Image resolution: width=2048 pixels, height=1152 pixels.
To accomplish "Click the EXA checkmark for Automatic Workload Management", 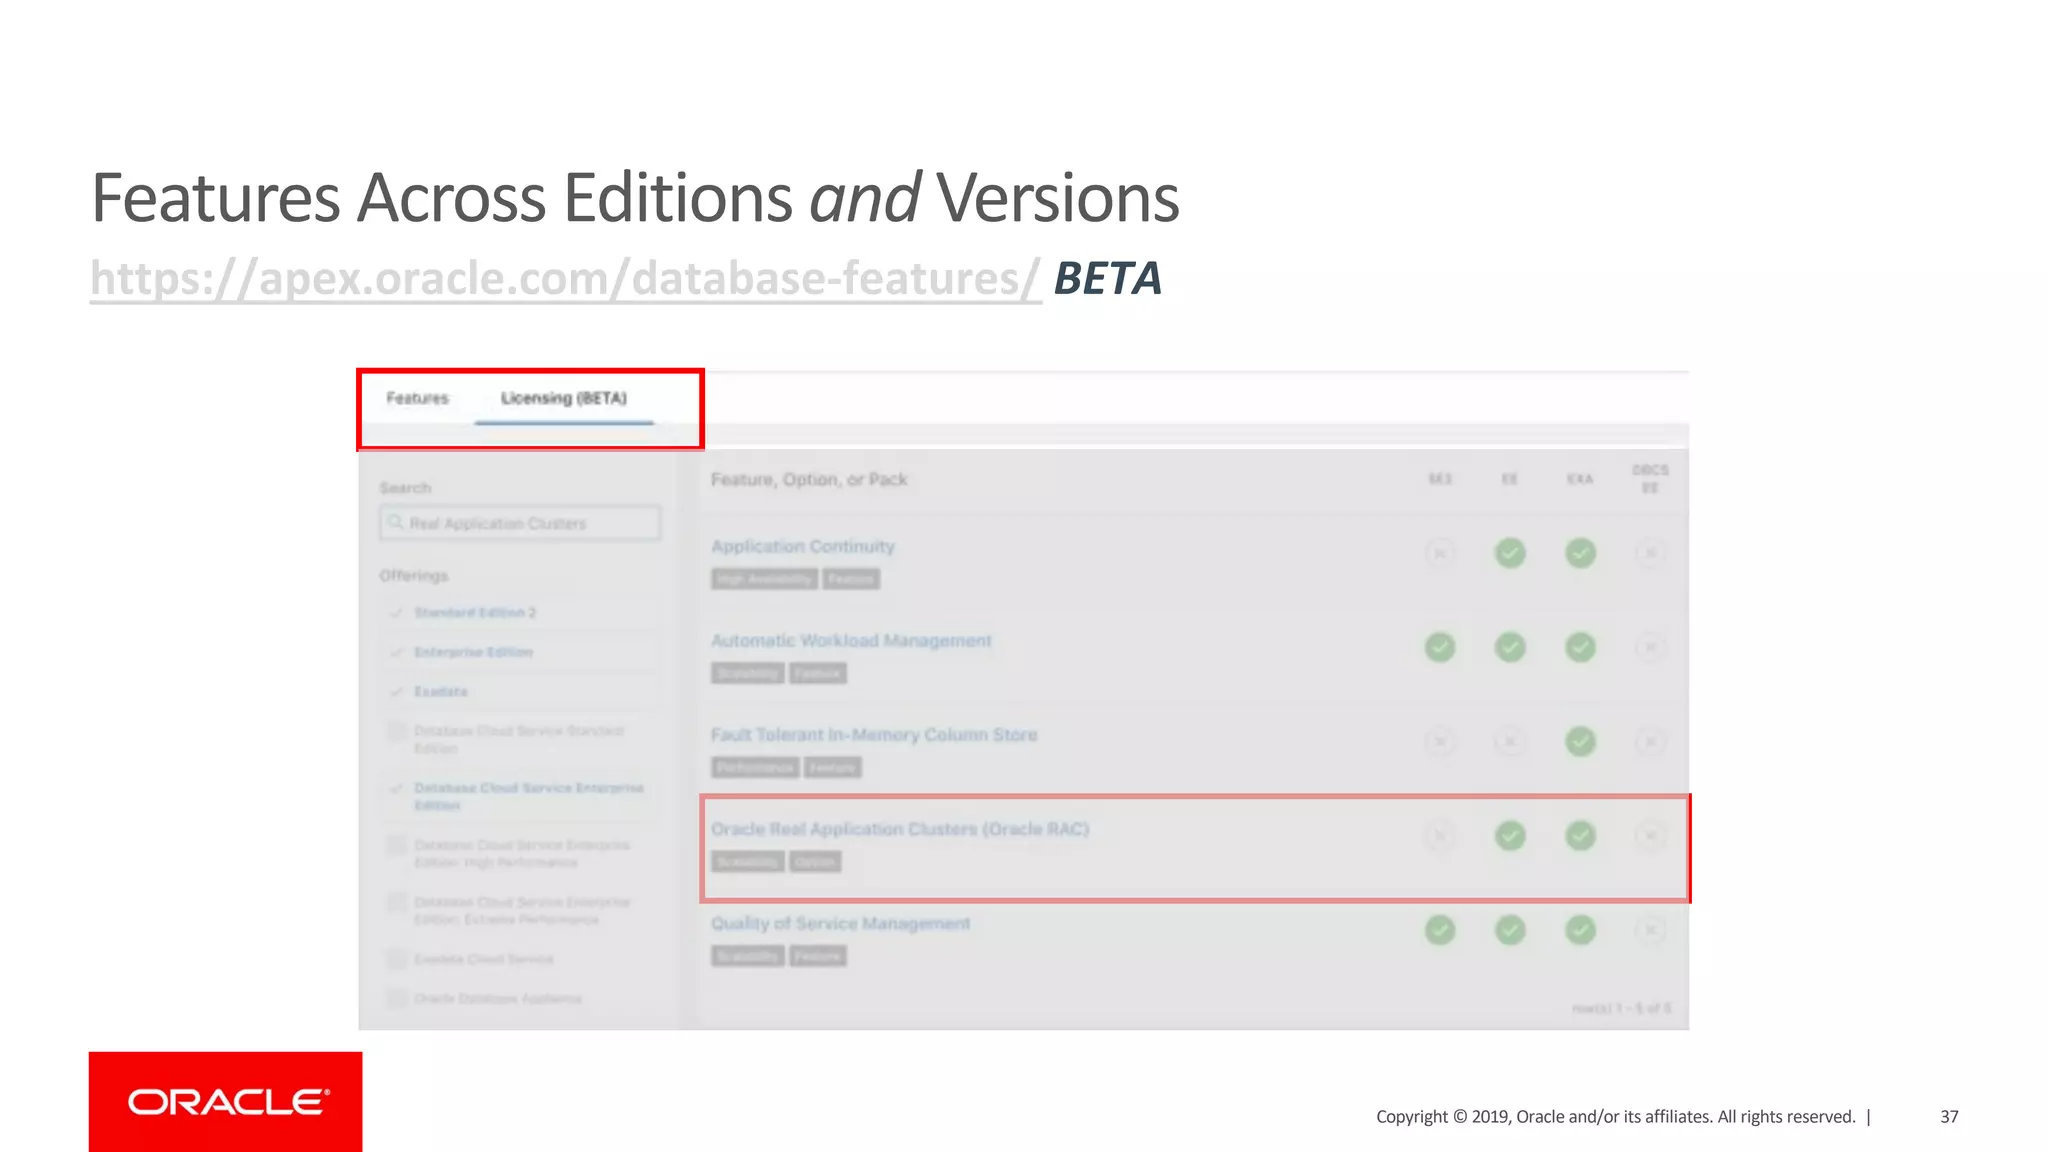I will [x=1580, y=647].
